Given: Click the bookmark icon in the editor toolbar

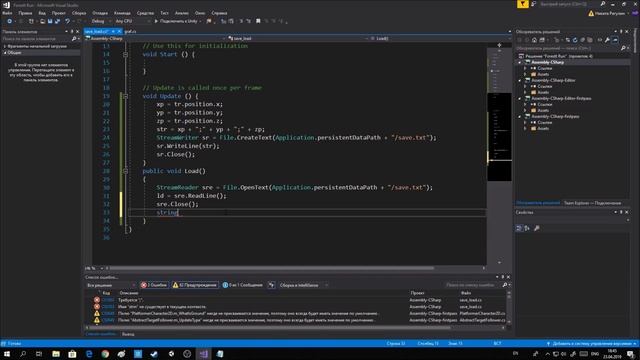Looking at the screenshot, I should (x=258, y=21).
